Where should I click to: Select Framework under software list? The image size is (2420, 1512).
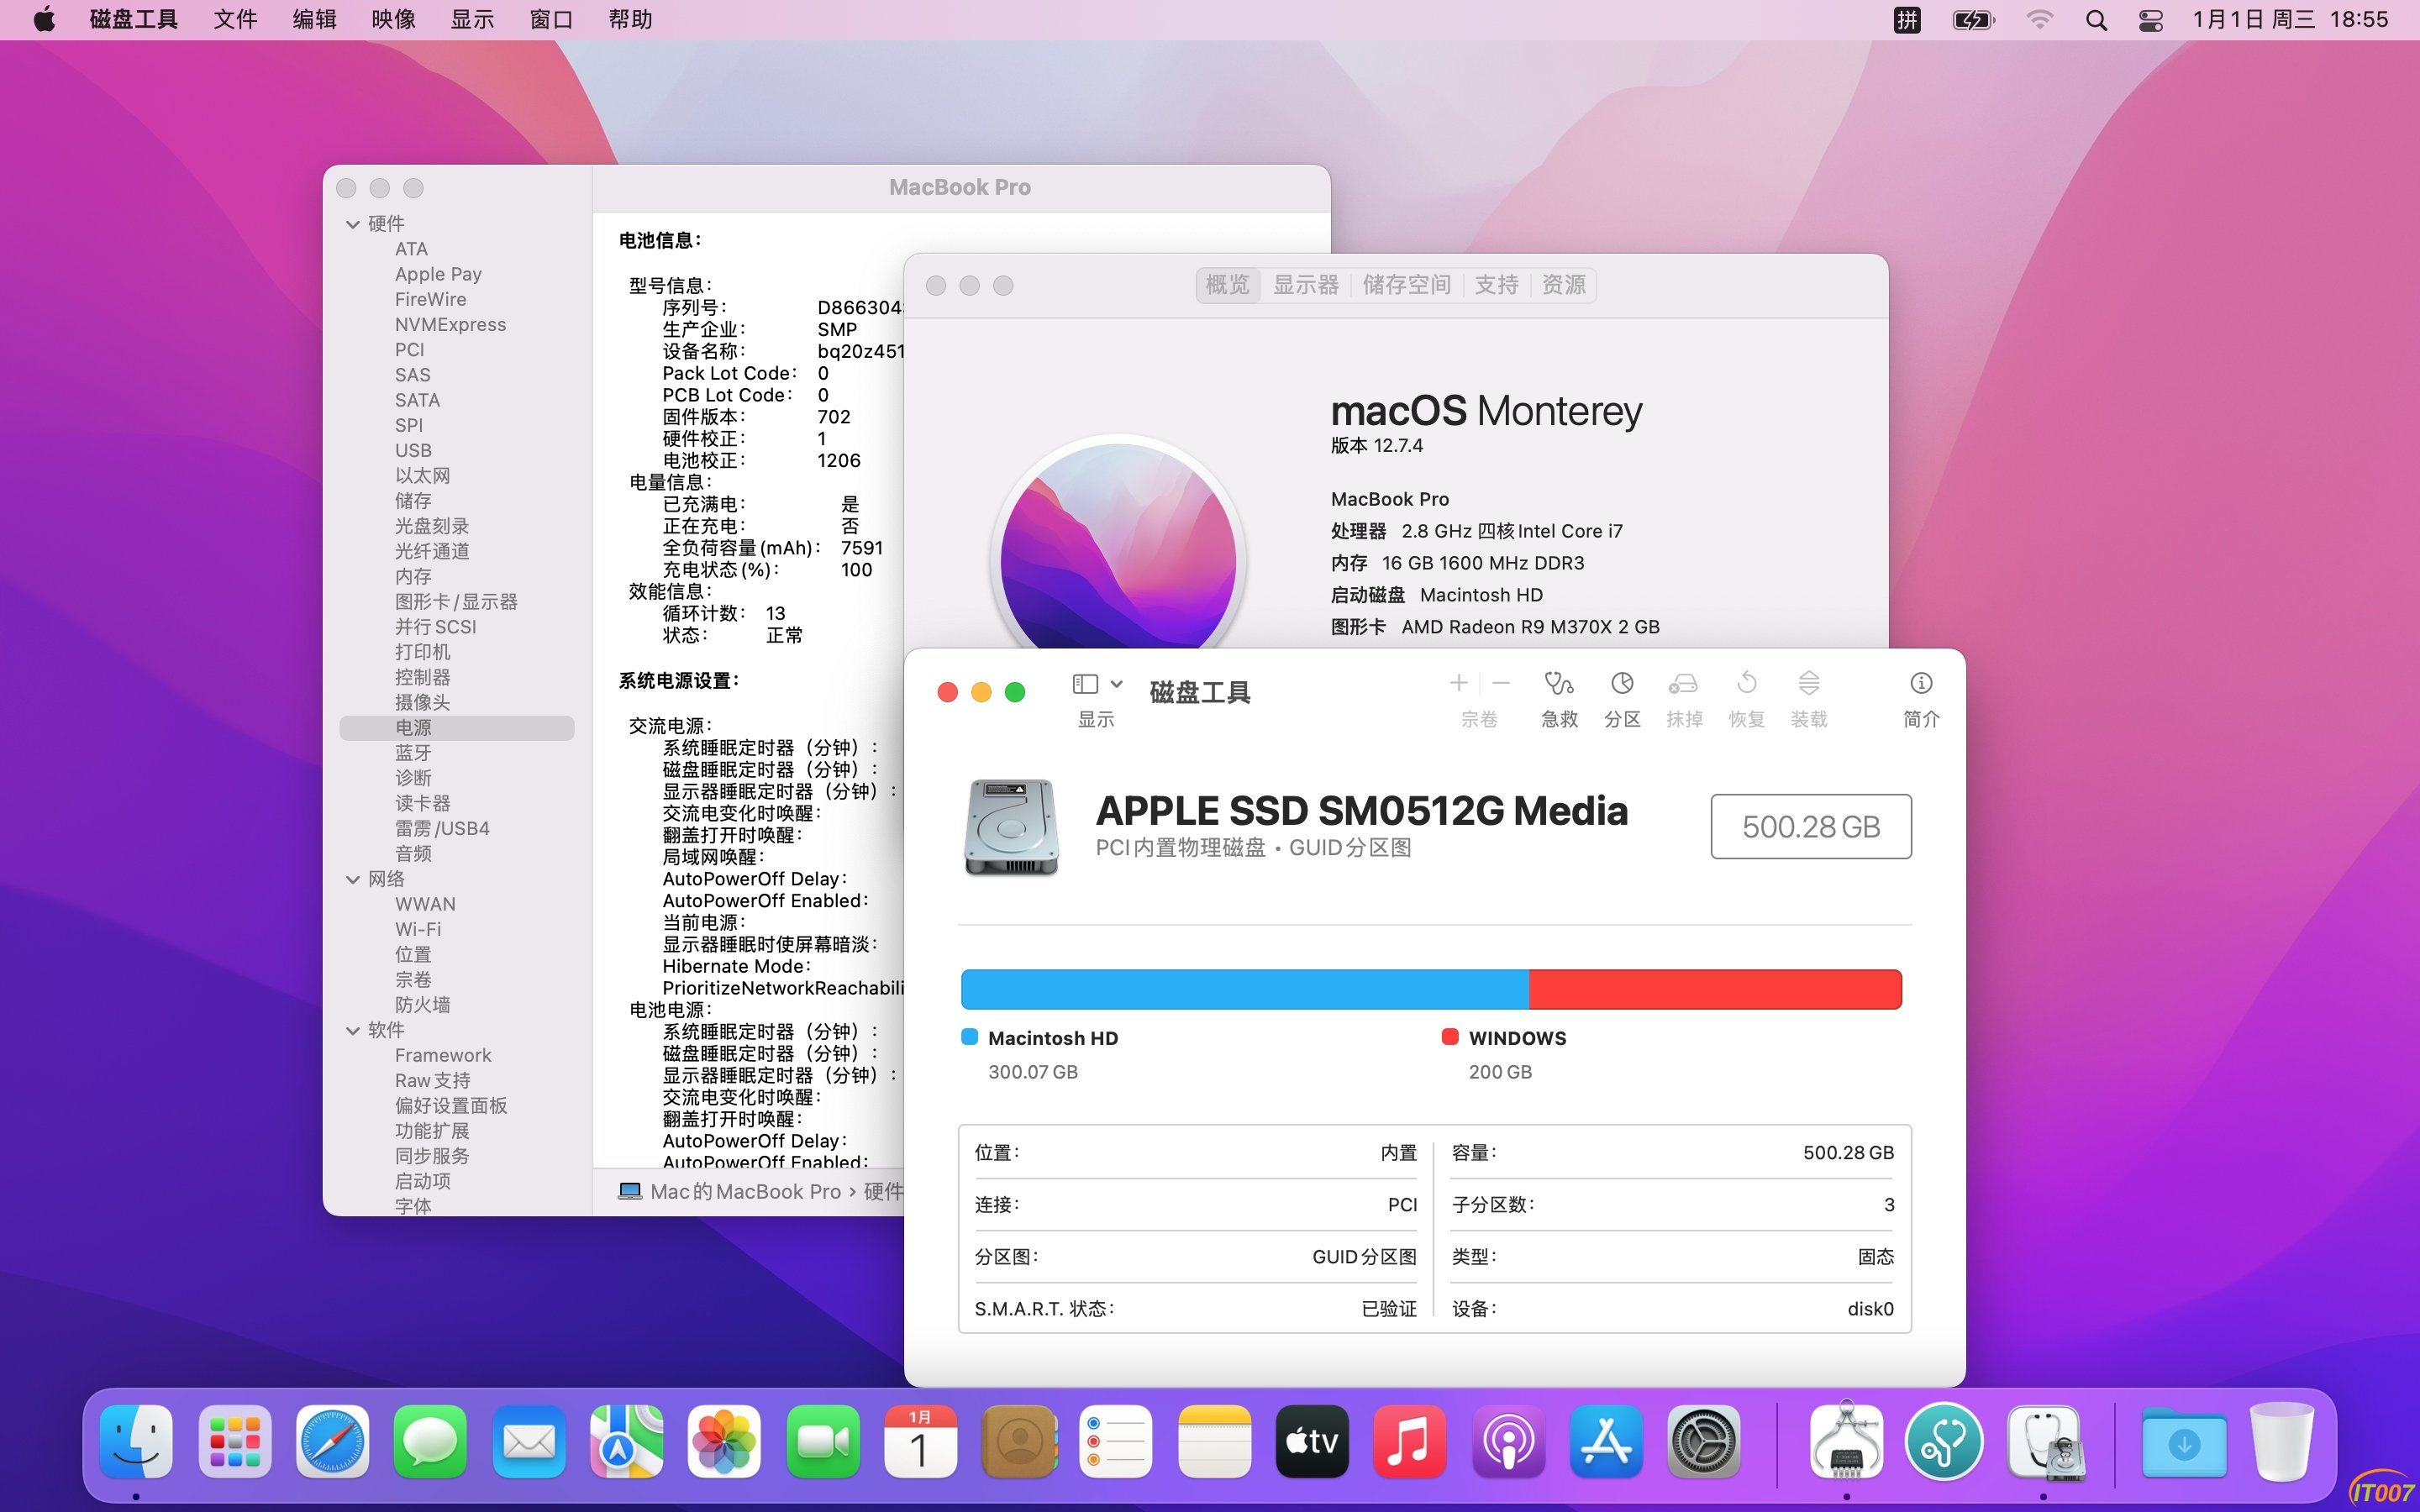(443, 1055)
